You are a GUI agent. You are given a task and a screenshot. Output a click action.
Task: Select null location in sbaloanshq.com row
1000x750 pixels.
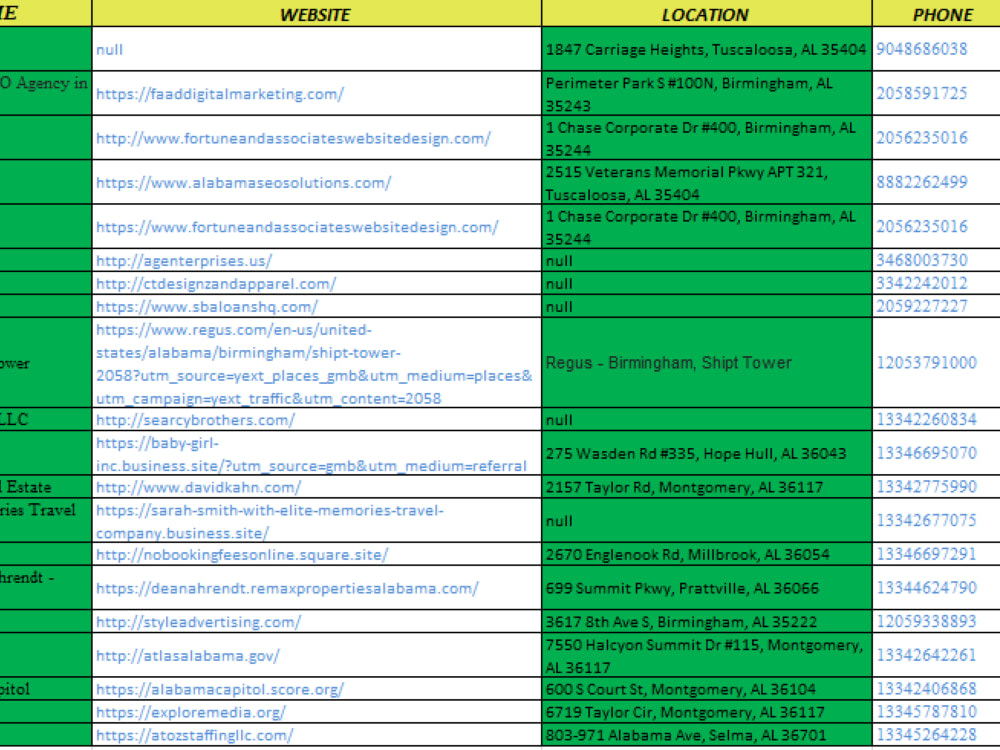(706, 306)
